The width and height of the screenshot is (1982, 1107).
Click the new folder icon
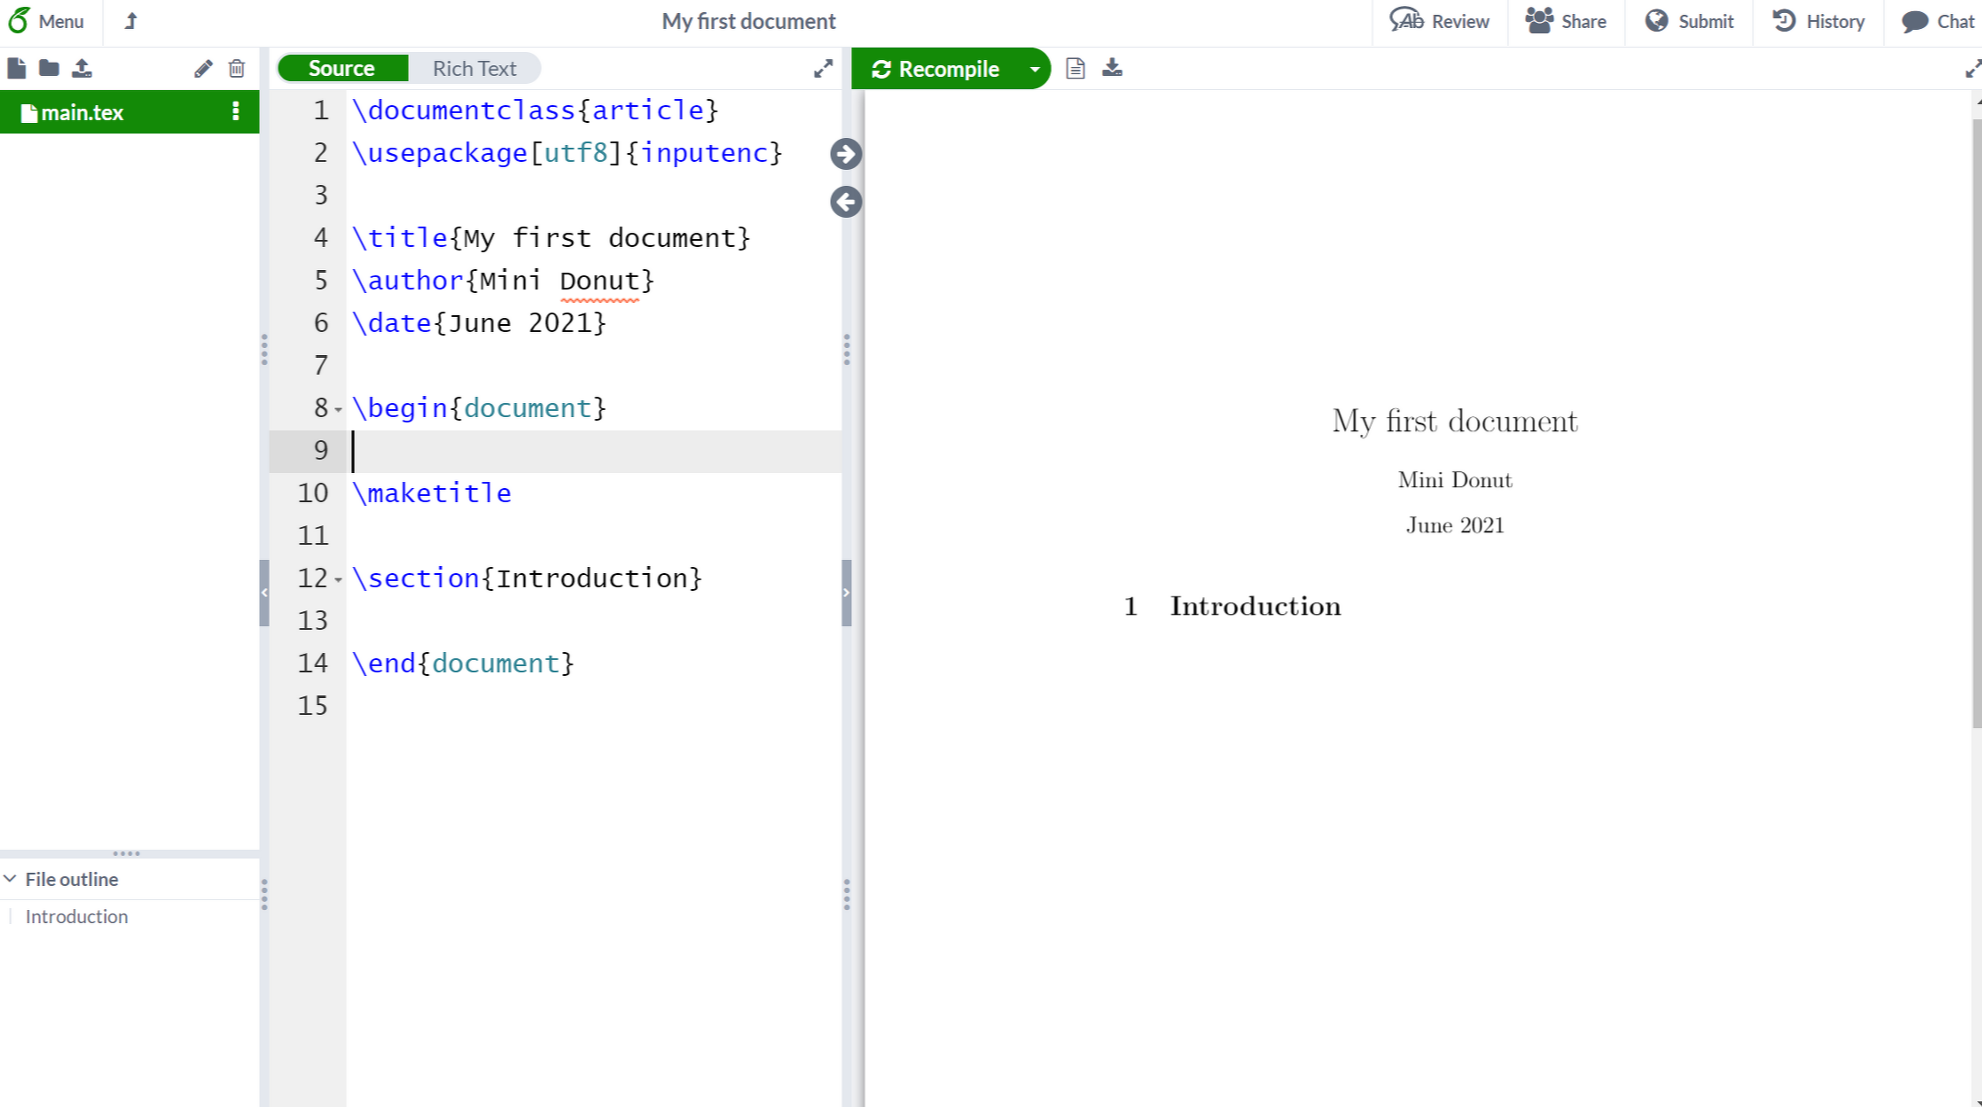pyautogui.click(x=49, y=68)
